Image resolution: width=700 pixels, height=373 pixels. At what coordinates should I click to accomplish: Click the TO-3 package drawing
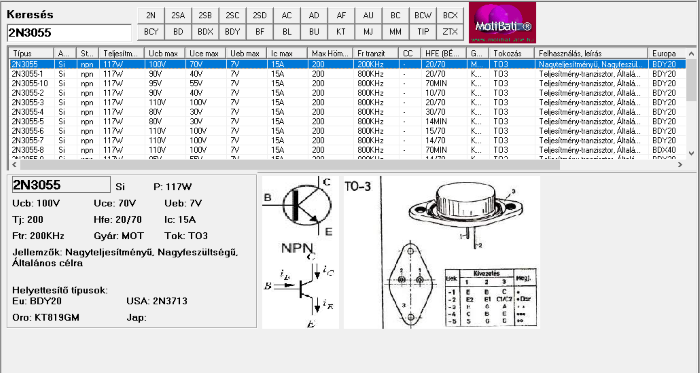pos(442,252)
